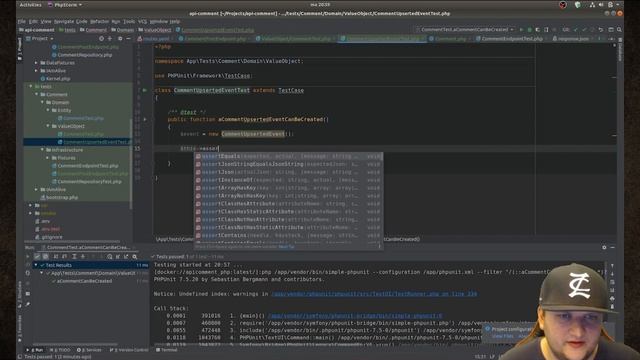Toggle the Project side tab
640x360 pixels.
pos(20,48)
